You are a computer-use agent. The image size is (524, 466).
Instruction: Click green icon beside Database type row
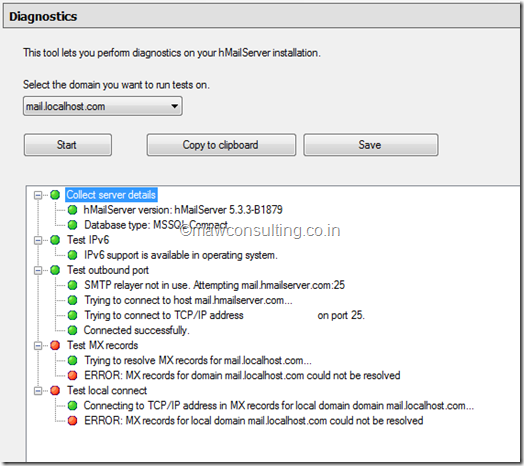tap(72, 225)
